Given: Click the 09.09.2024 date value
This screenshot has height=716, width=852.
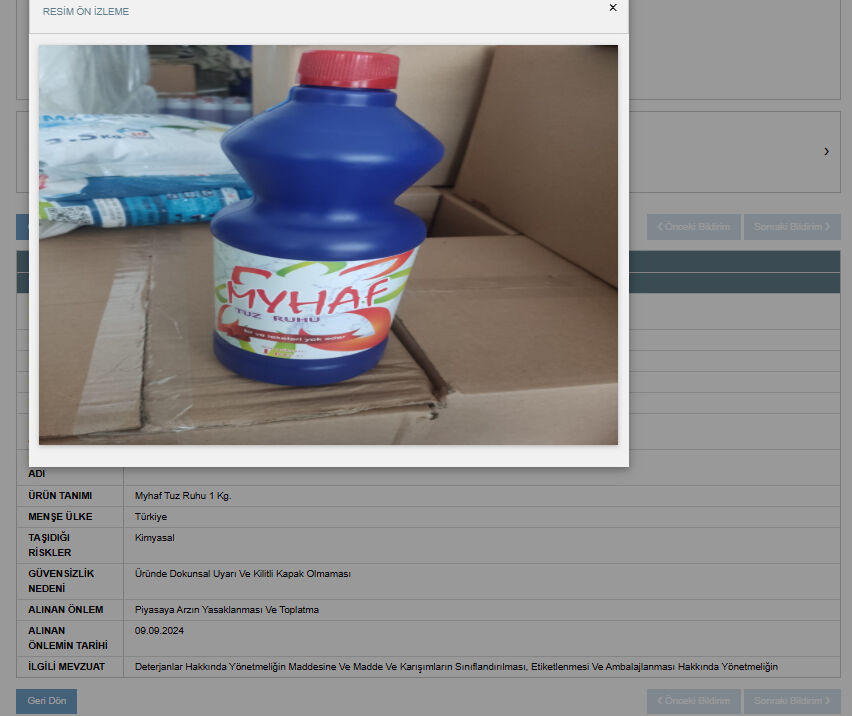Looking at the screenshot, I should (x=159, y=631).
